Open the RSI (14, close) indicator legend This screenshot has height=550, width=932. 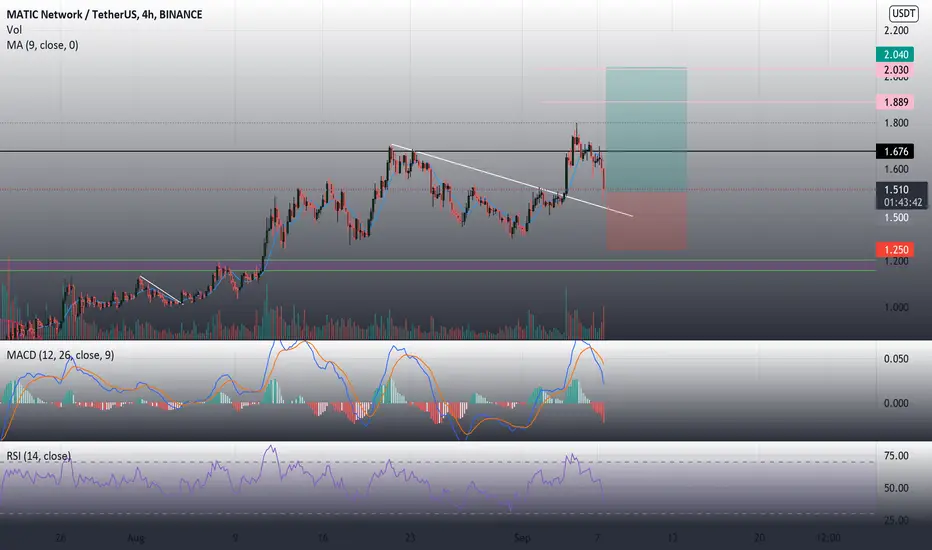click(x=39, y=456)
